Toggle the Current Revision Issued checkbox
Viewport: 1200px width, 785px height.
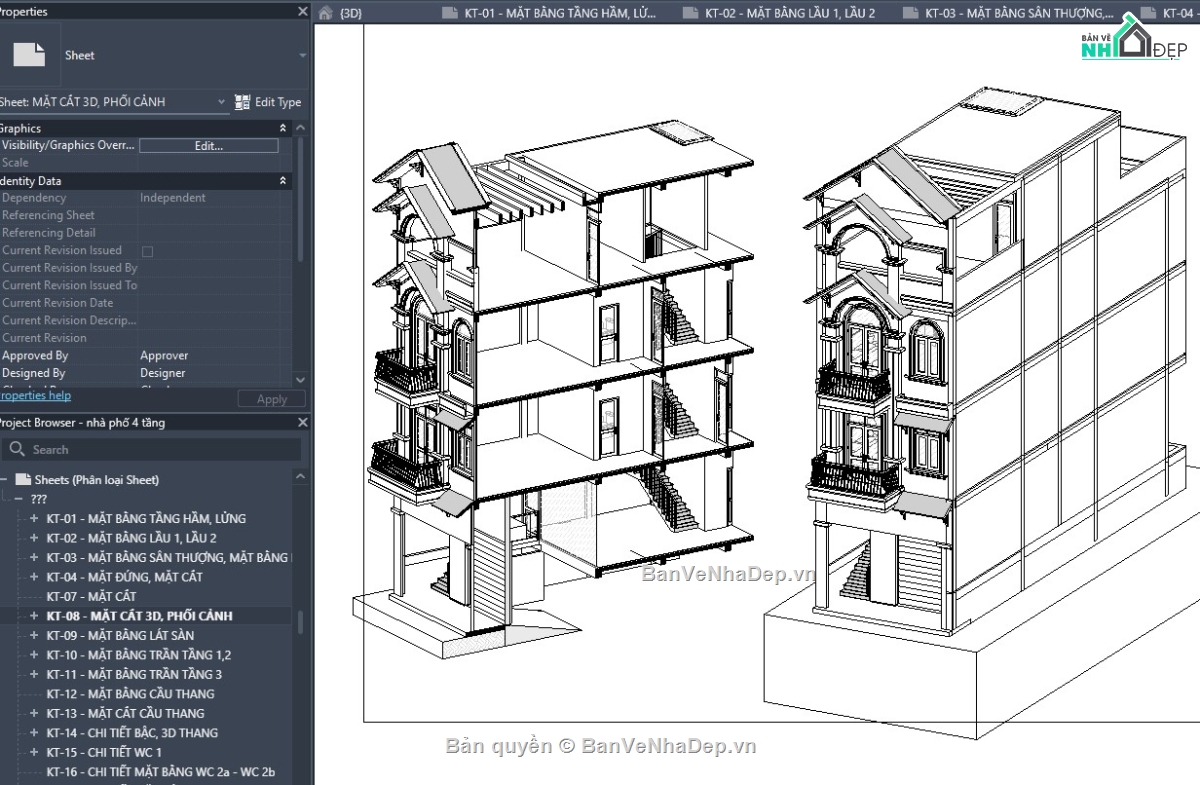coord(148,251)
